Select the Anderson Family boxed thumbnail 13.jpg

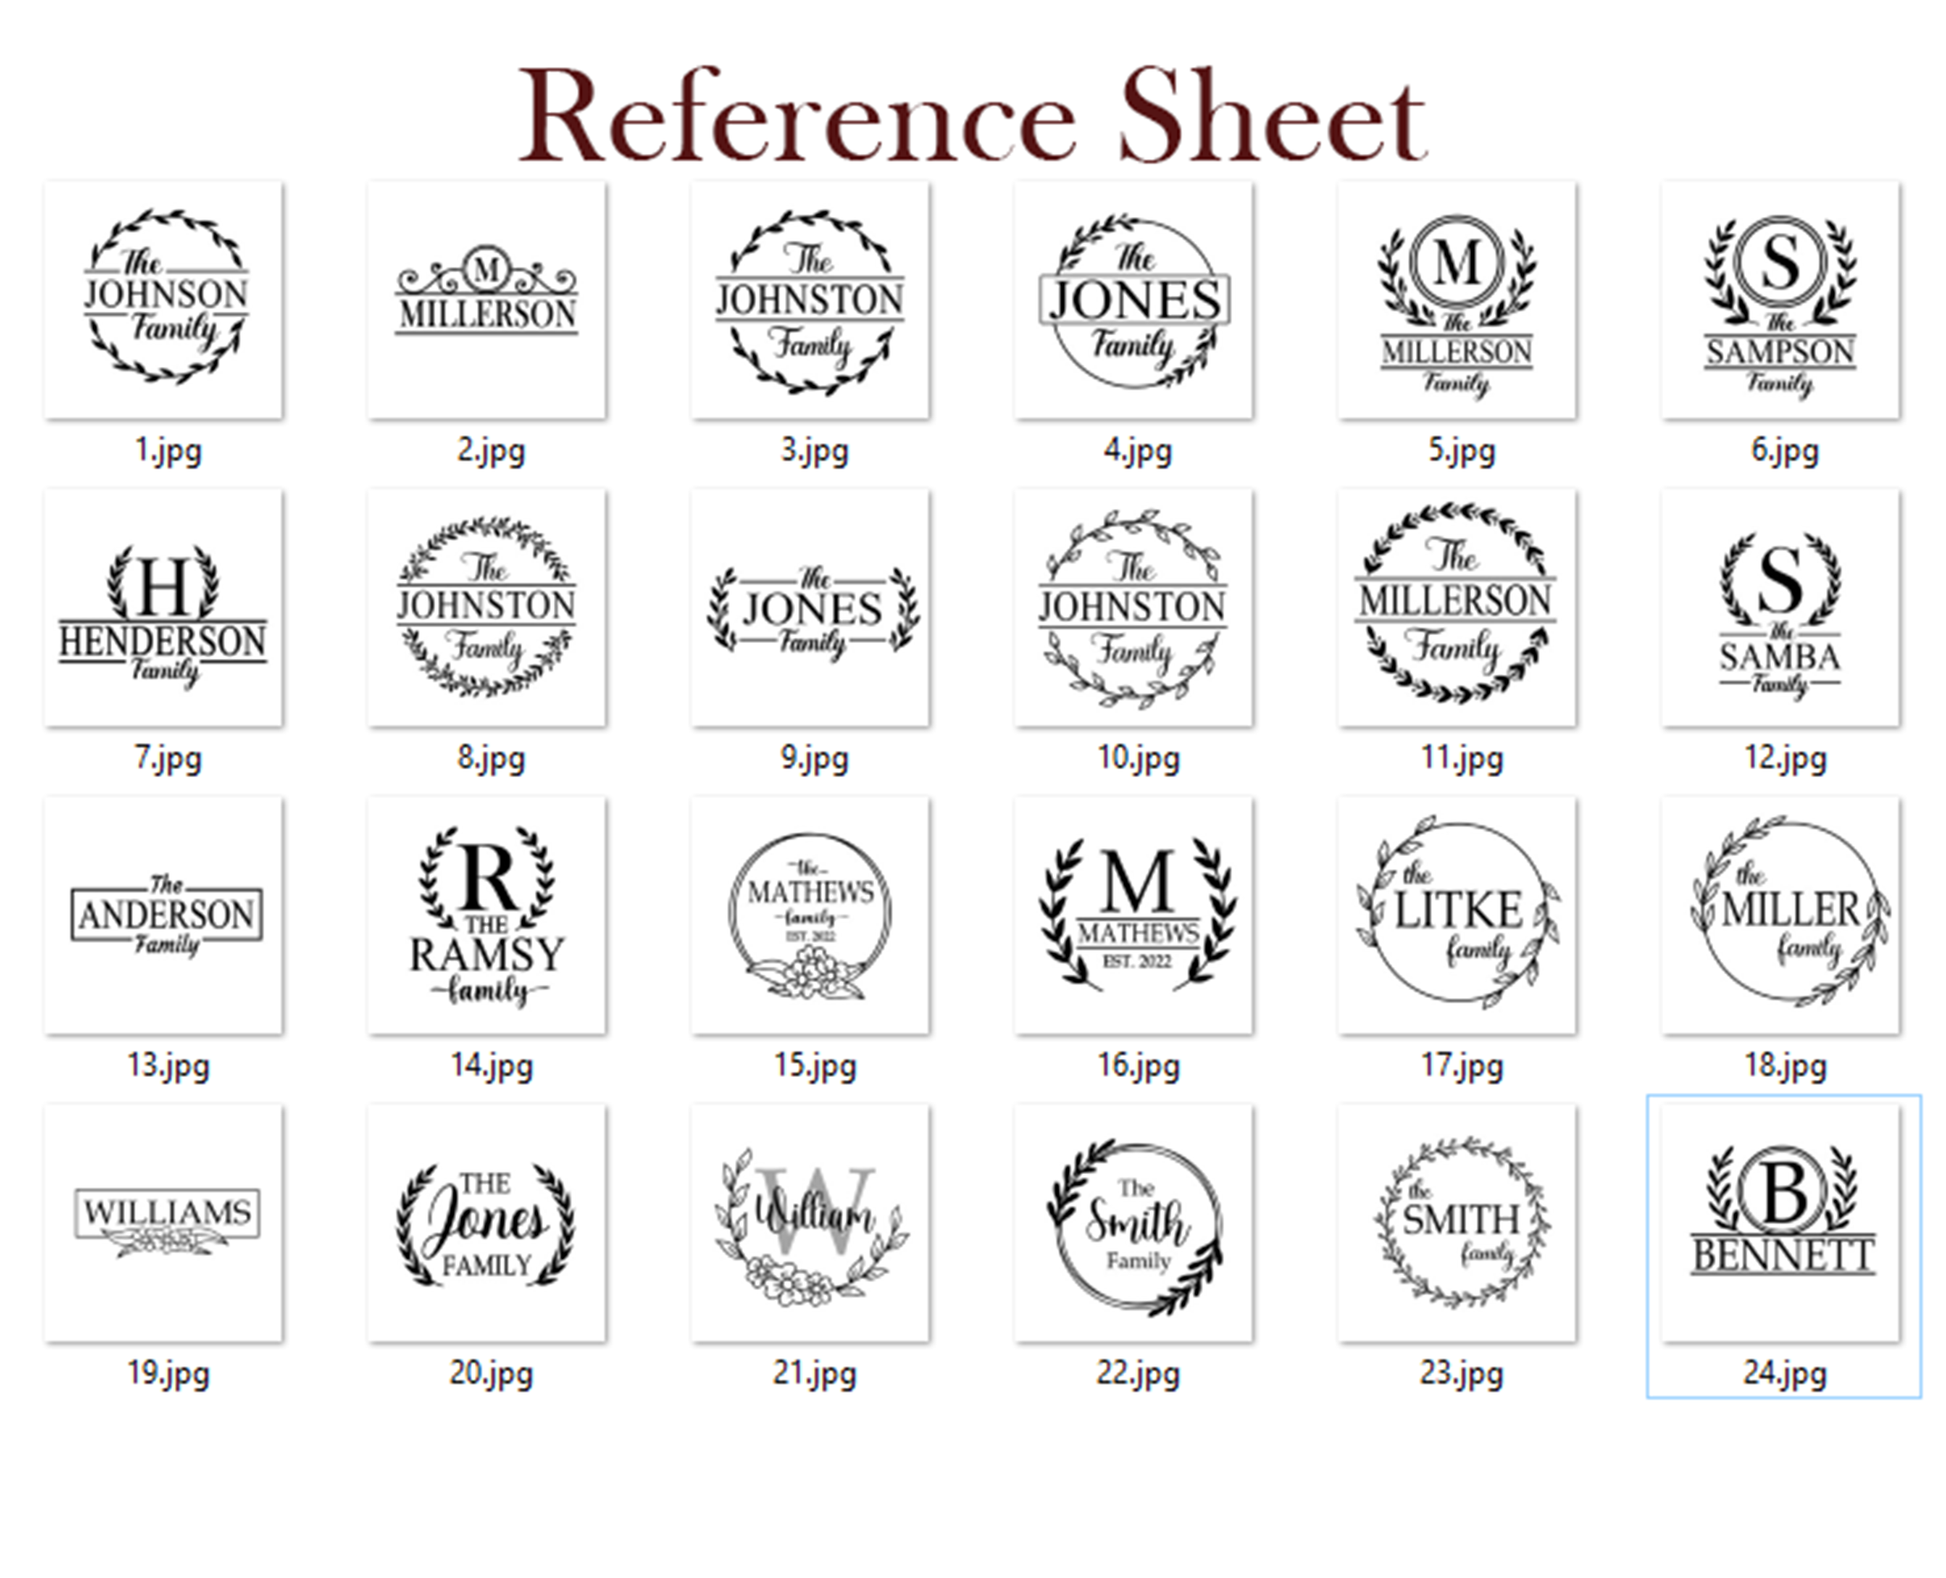coord(164,915)
